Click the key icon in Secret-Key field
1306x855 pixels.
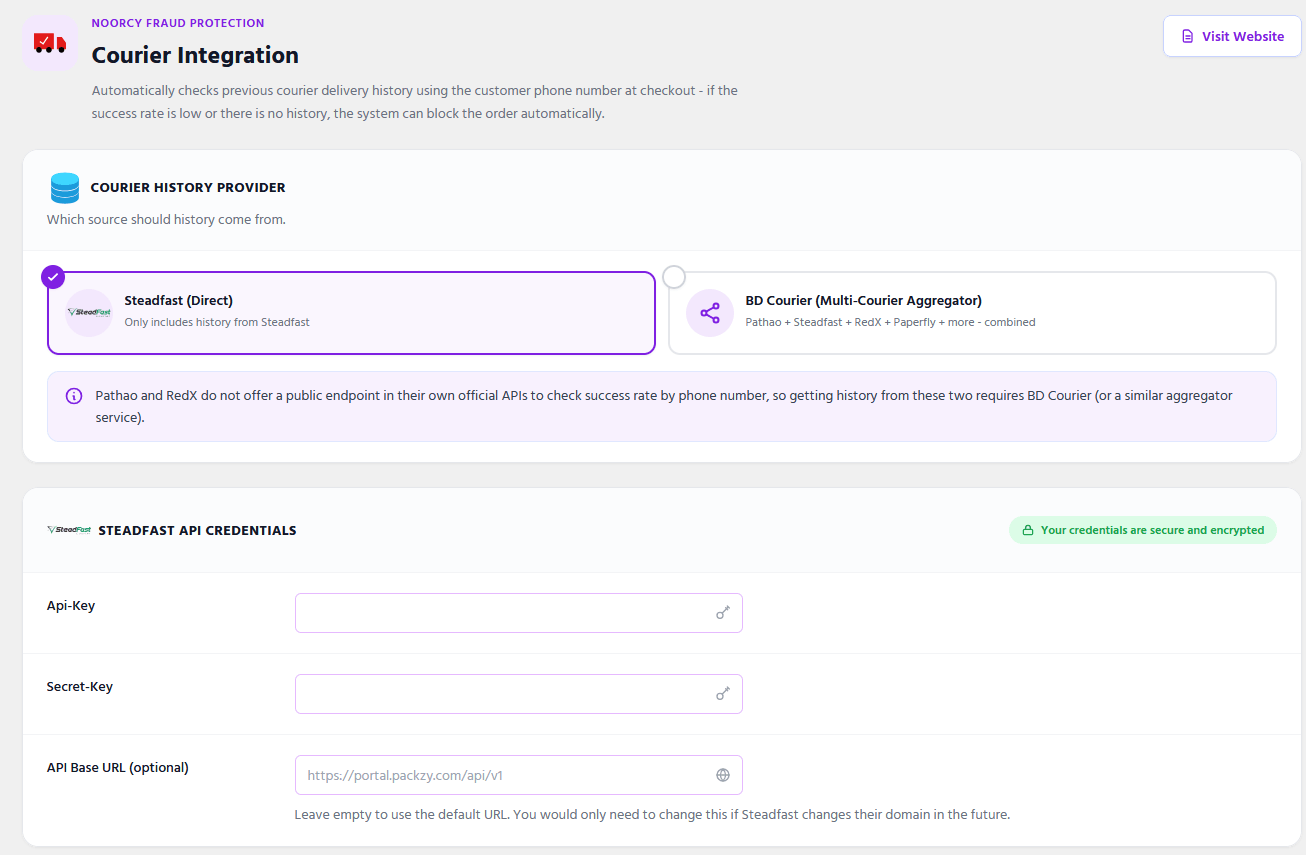(723, 694)
